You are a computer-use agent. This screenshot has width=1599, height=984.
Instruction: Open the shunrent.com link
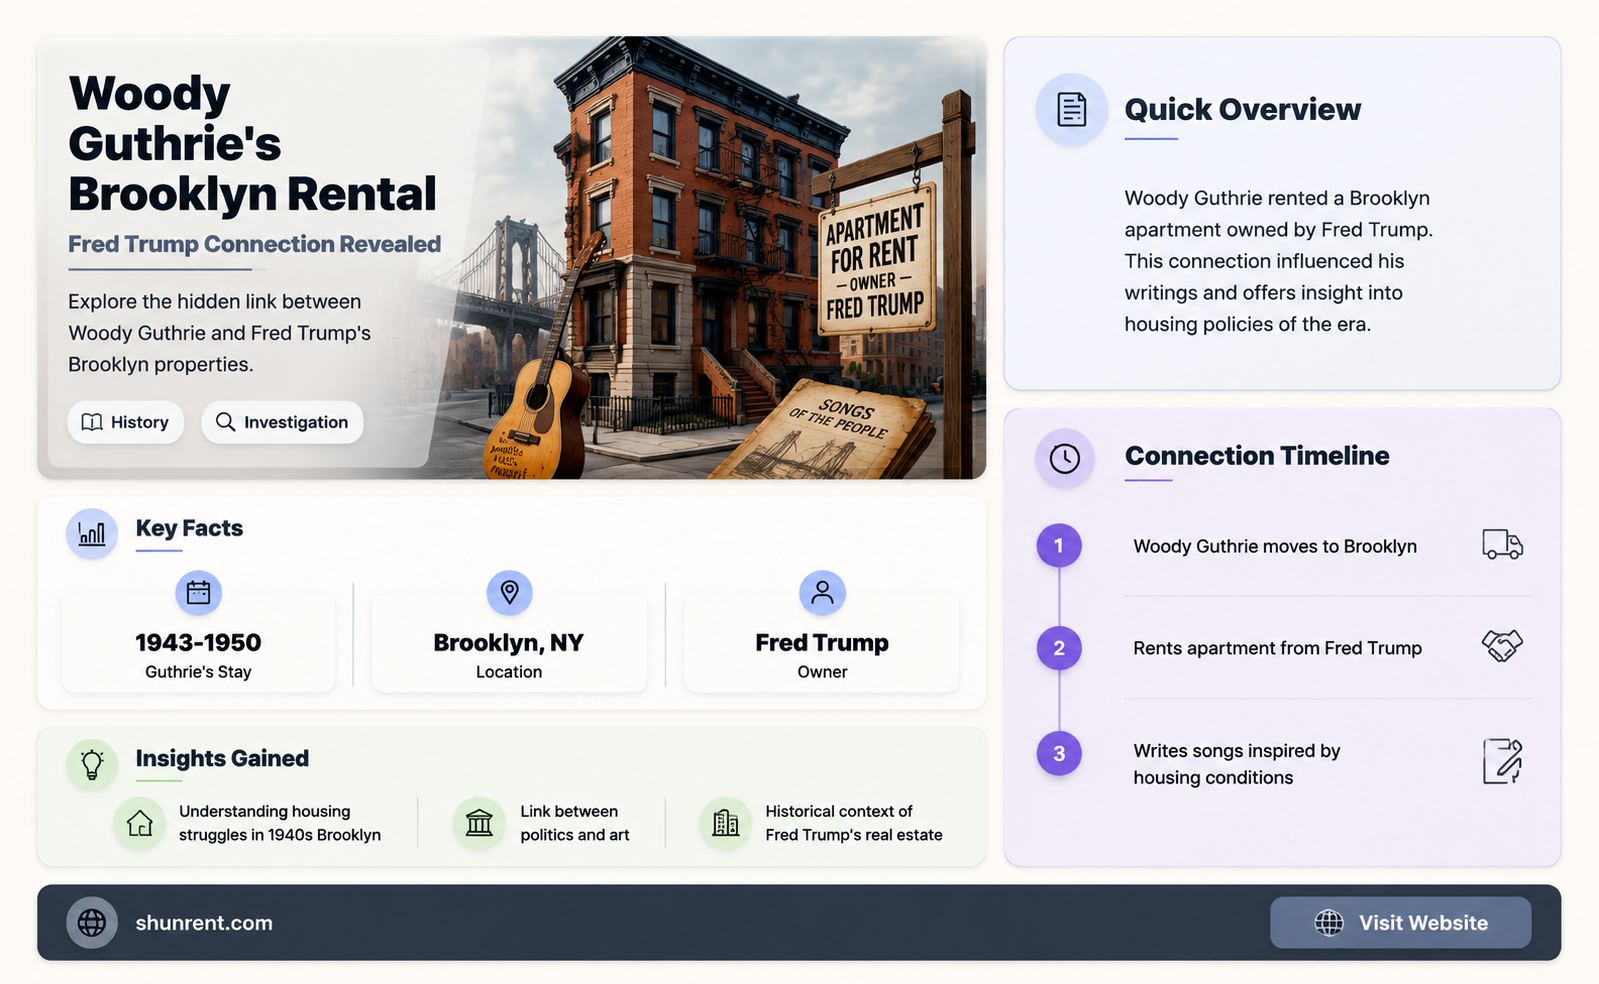tap(204, 923)
